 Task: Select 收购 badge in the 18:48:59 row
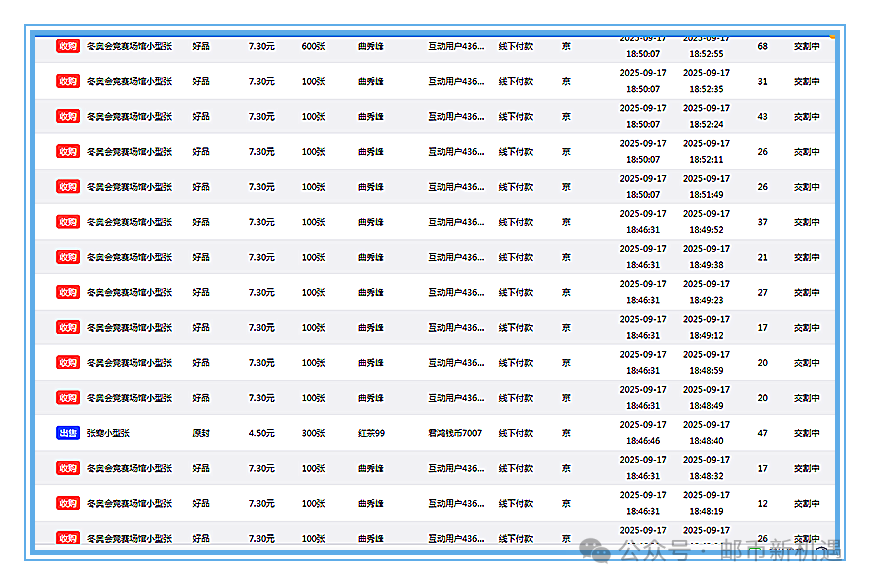click(x=67, y=363)
